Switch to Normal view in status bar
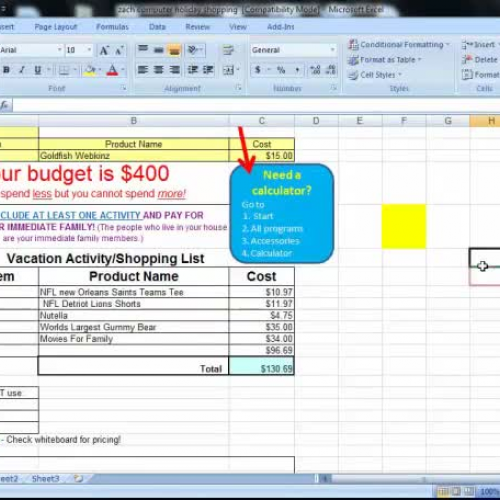Screen dimensions: 500x500 click(443, 492)
